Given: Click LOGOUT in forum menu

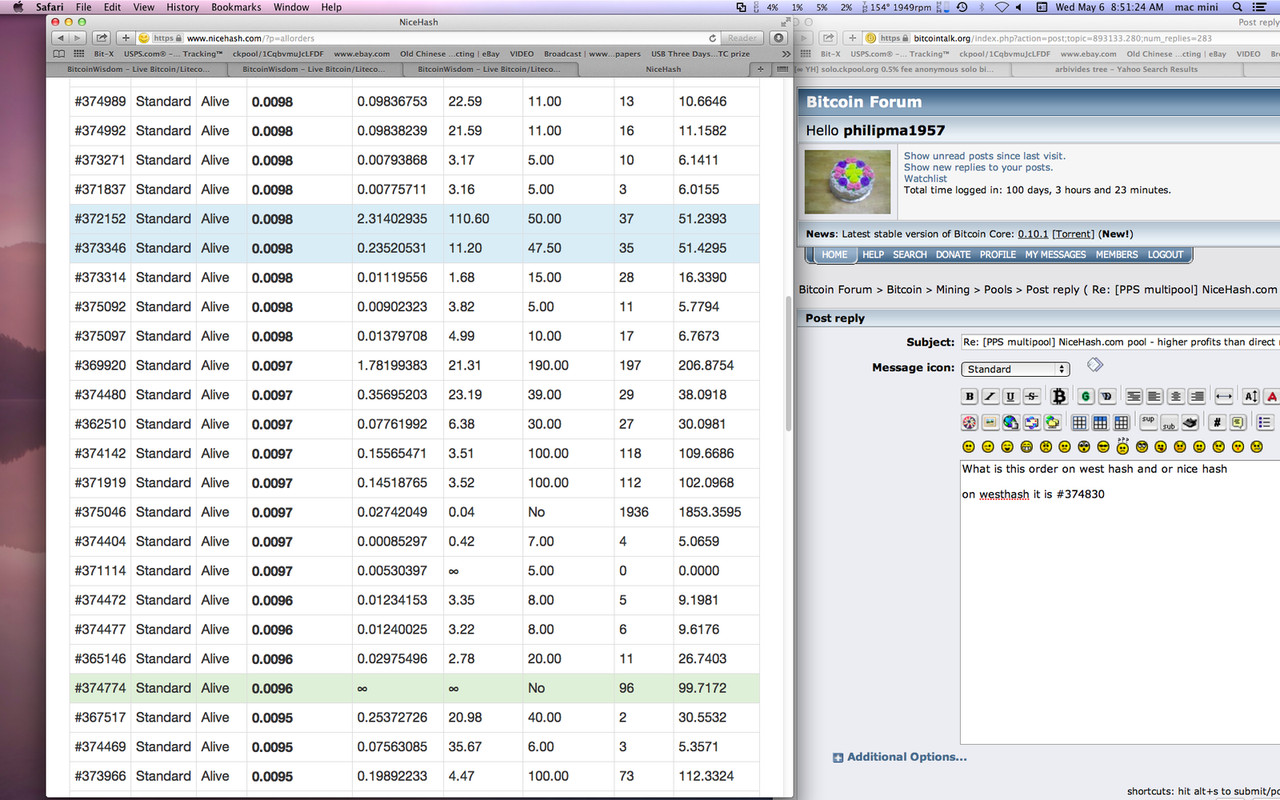Looking at the screenshot, I should [x=1165, y=255].
